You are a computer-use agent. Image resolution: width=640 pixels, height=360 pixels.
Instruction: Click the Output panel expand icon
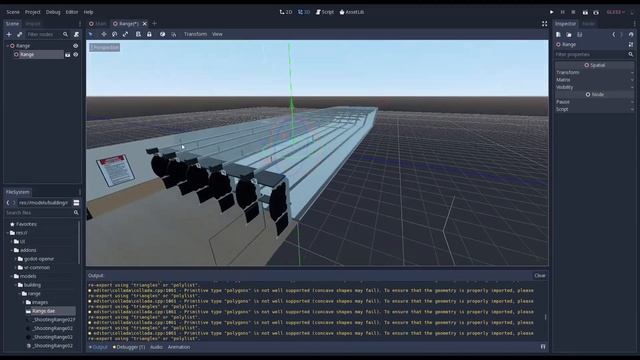pyautogui.click(x=543, y=347)
